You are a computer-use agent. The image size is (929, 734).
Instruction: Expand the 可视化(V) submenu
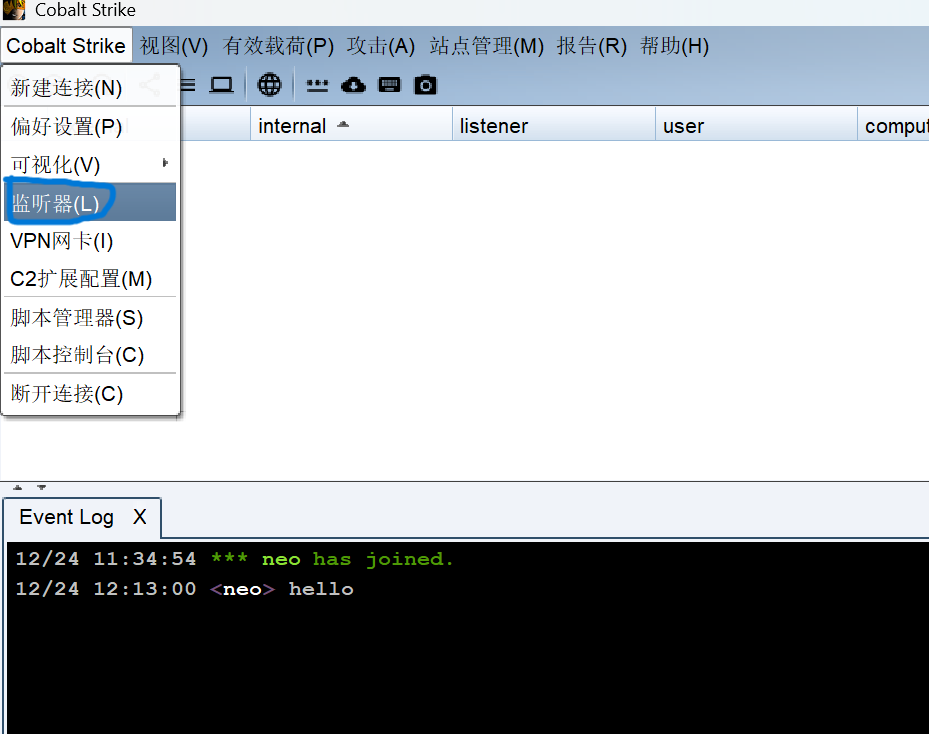[x=90, y=164]
